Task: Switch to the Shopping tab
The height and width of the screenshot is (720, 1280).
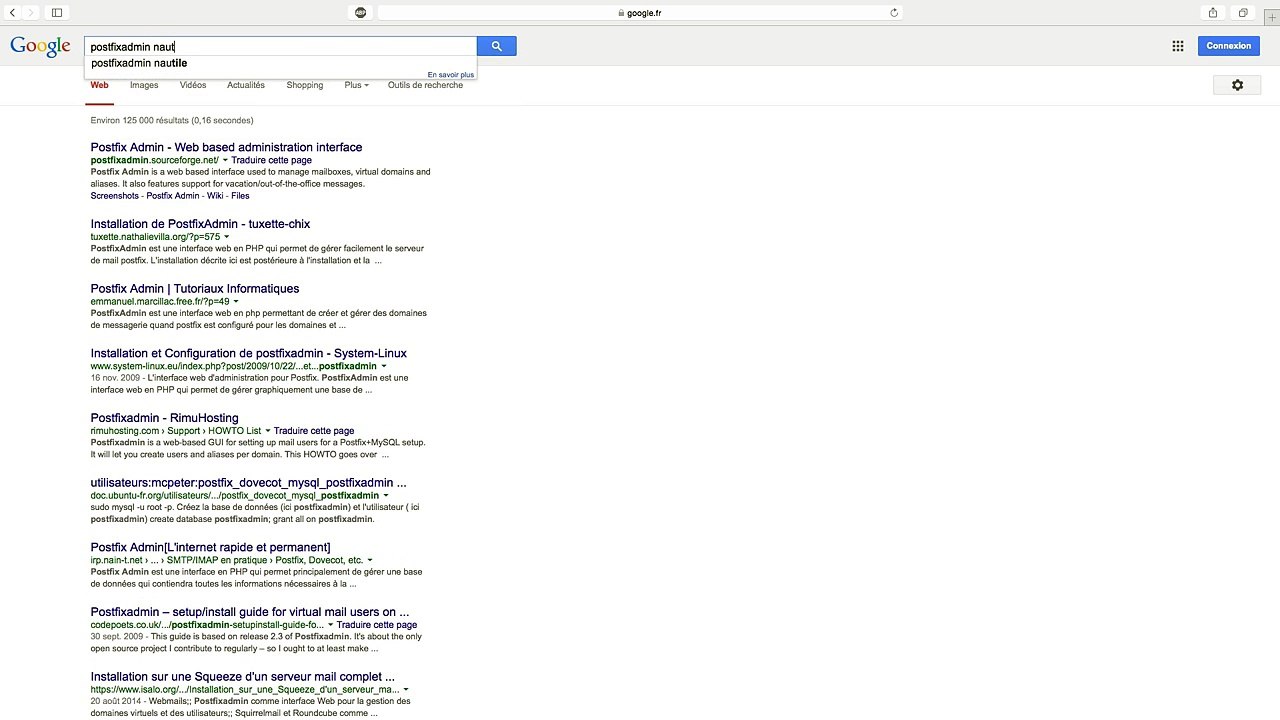Action: pyautogui.click(x=305, y=85)
